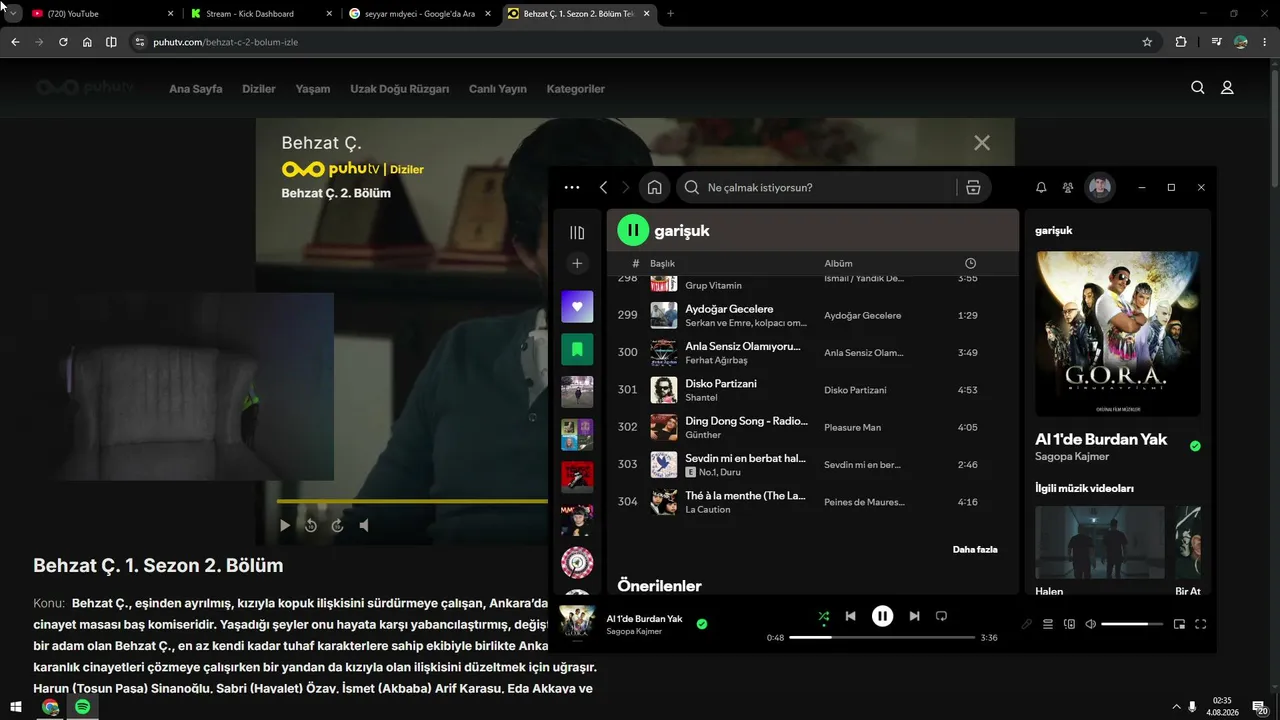Open the Spotify lyrics microphone icon
This screenshot has height=720, width=1280.
(x=1026, y=624)
